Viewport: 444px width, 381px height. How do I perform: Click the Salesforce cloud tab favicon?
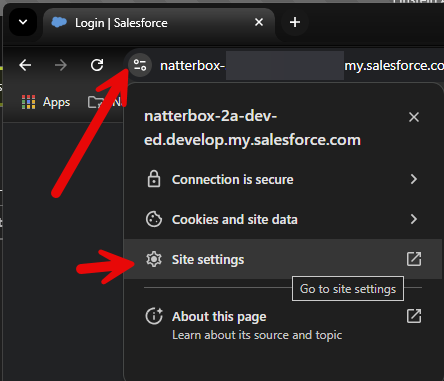59,22
